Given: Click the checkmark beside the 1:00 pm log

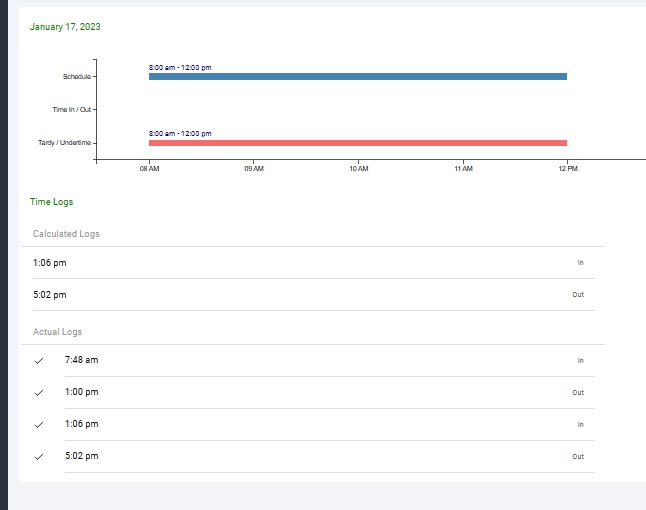Looking at the screenshot, I should pos(39,392).
